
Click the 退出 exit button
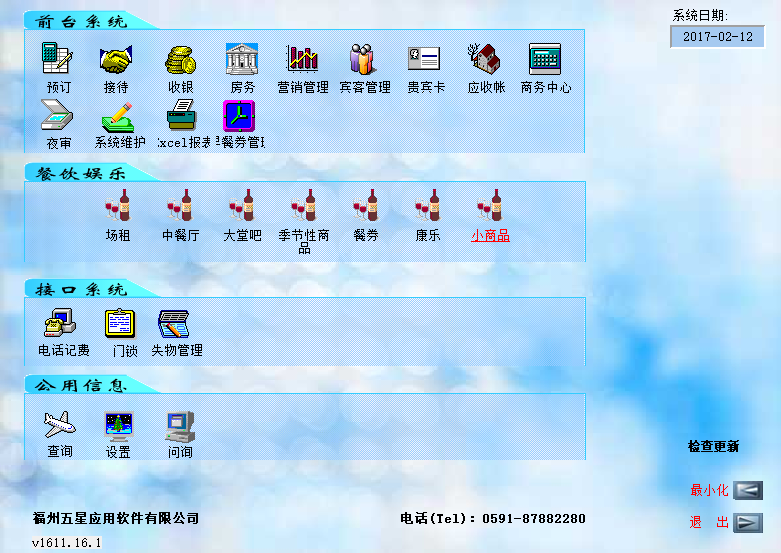(747, 522)
